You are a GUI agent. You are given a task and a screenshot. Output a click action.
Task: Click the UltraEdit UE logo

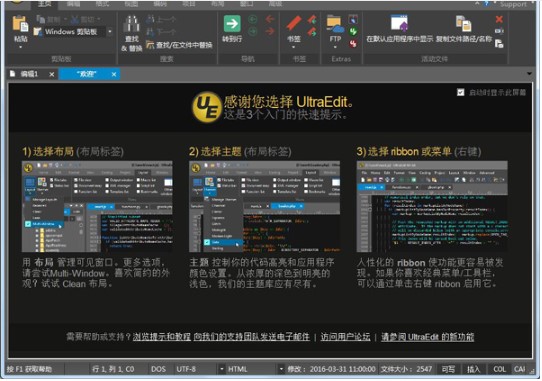[206, 107]
